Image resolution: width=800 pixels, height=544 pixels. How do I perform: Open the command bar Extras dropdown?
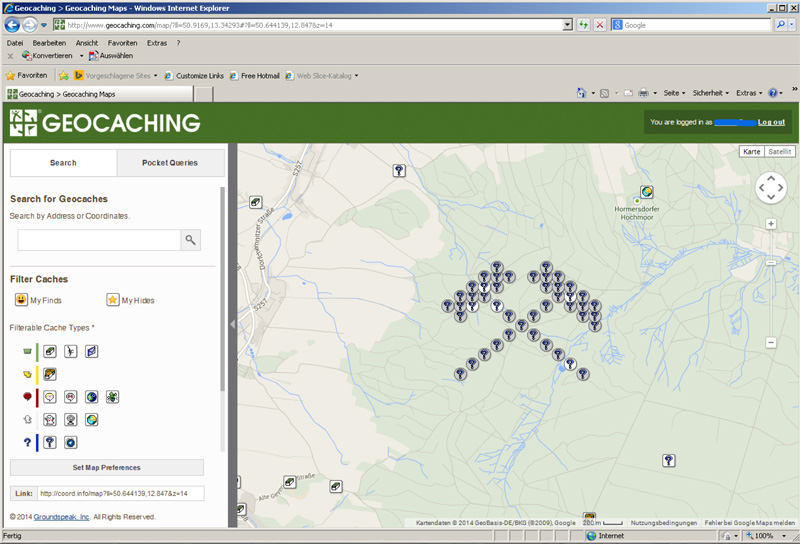pos(749,93)
